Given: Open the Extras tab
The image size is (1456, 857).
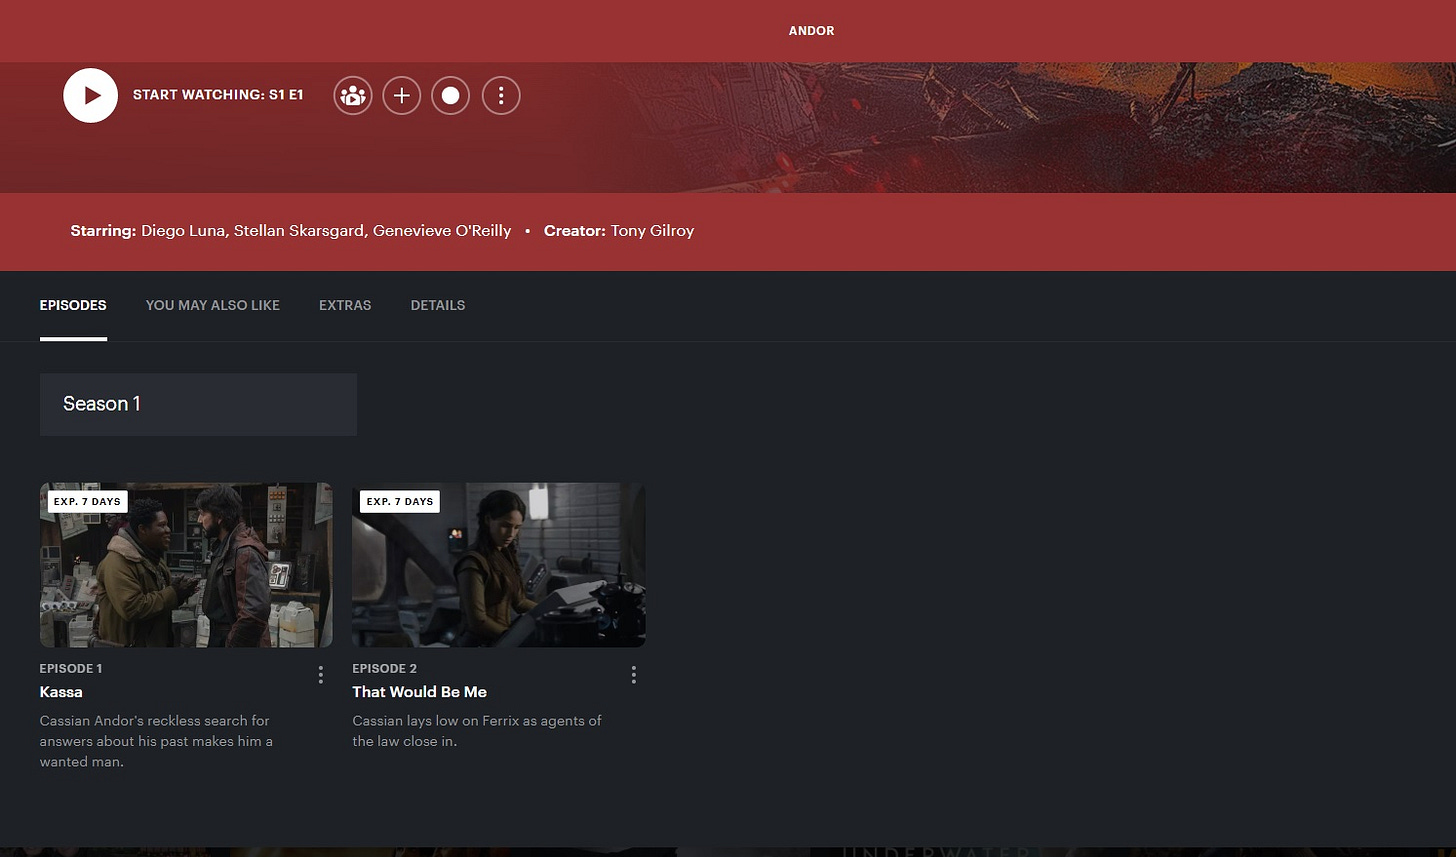Looking at the screenshot, I should coord(345,305).
